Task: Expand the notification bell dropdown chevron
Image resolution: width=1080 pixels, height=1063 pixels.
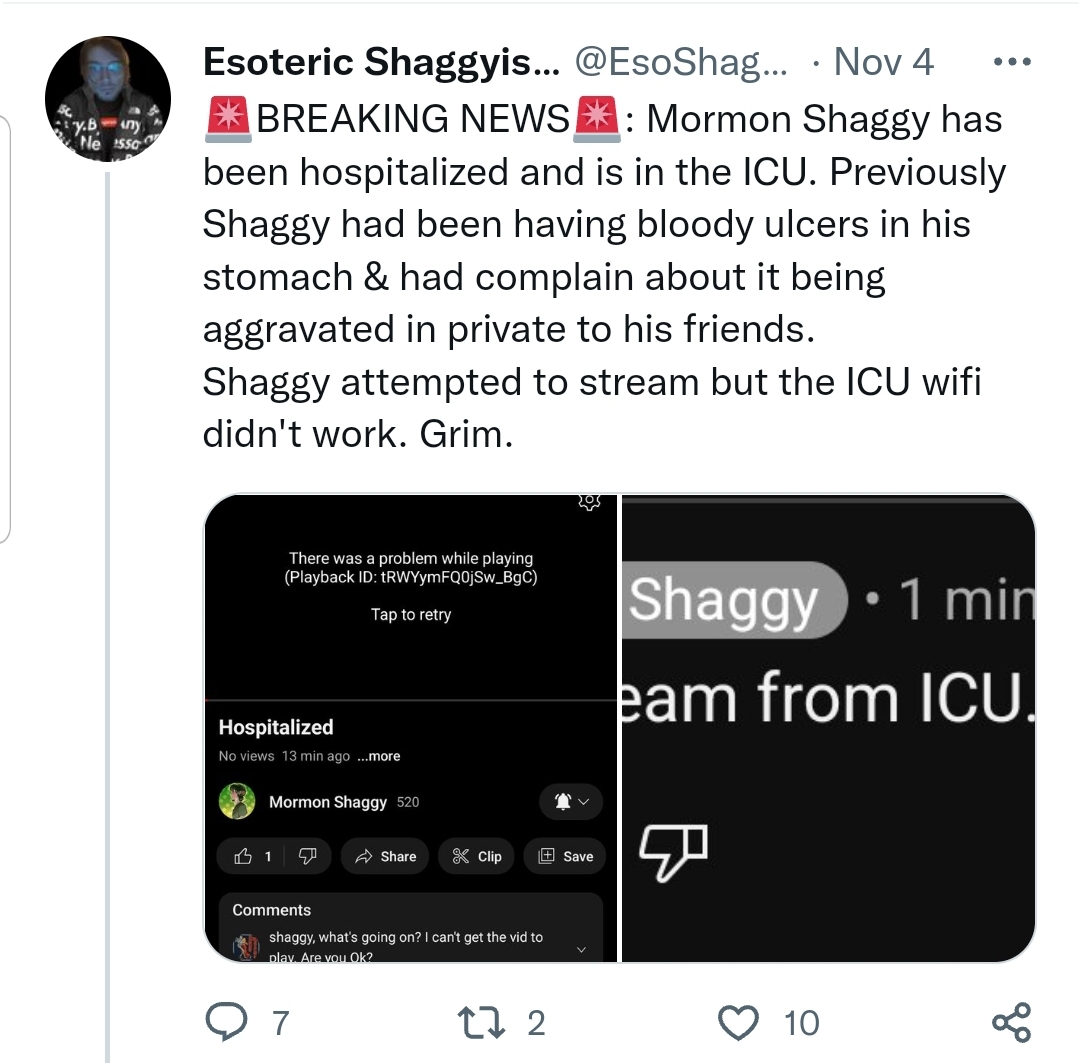Action: coord(585,801)
